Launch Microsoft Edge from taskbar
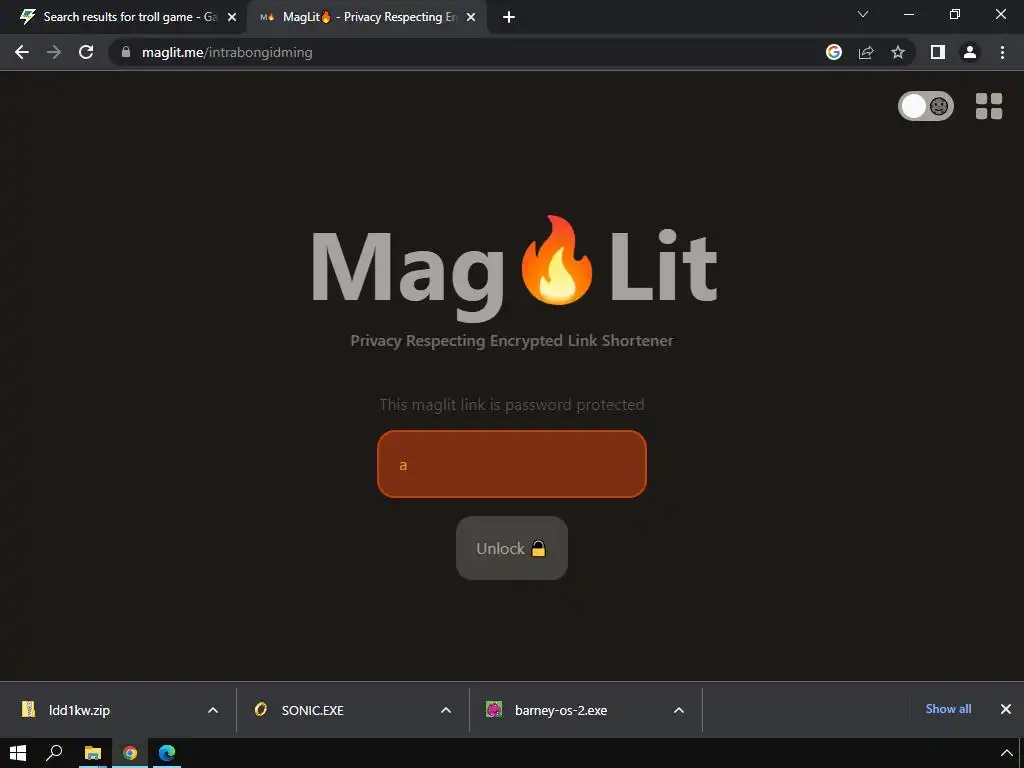 167,753
